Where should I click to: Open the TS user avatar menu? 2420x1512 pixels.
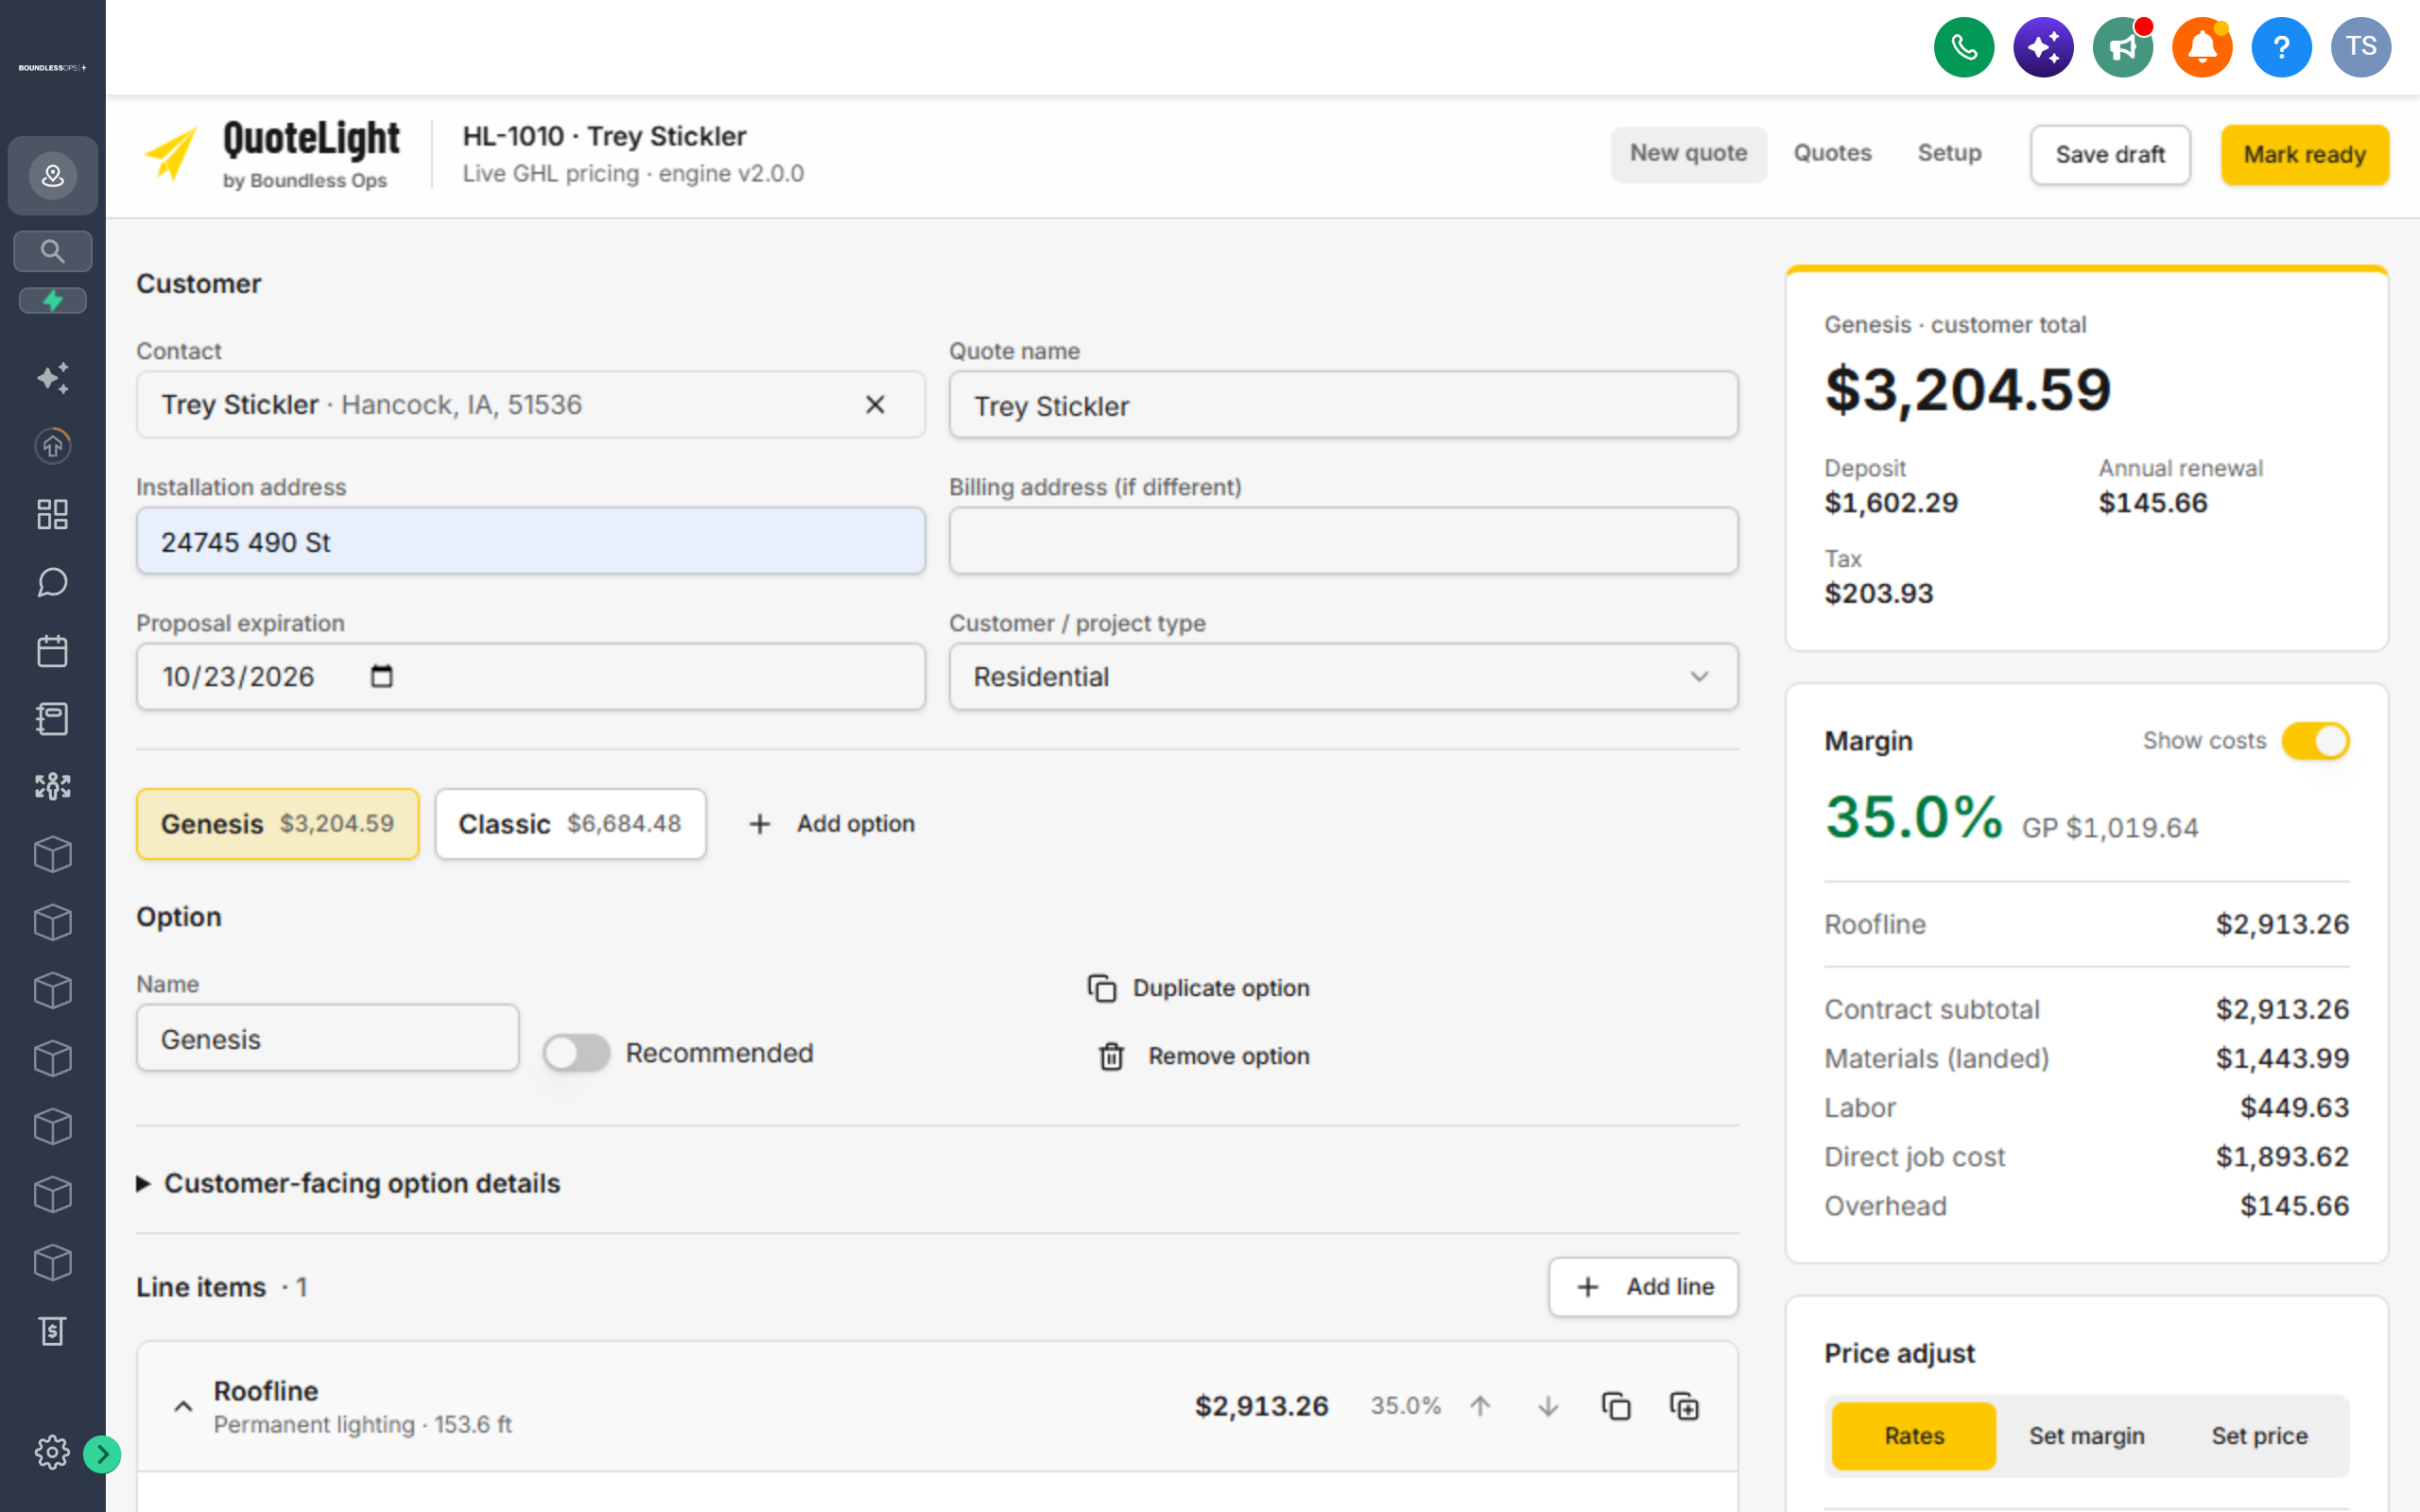2360,47
